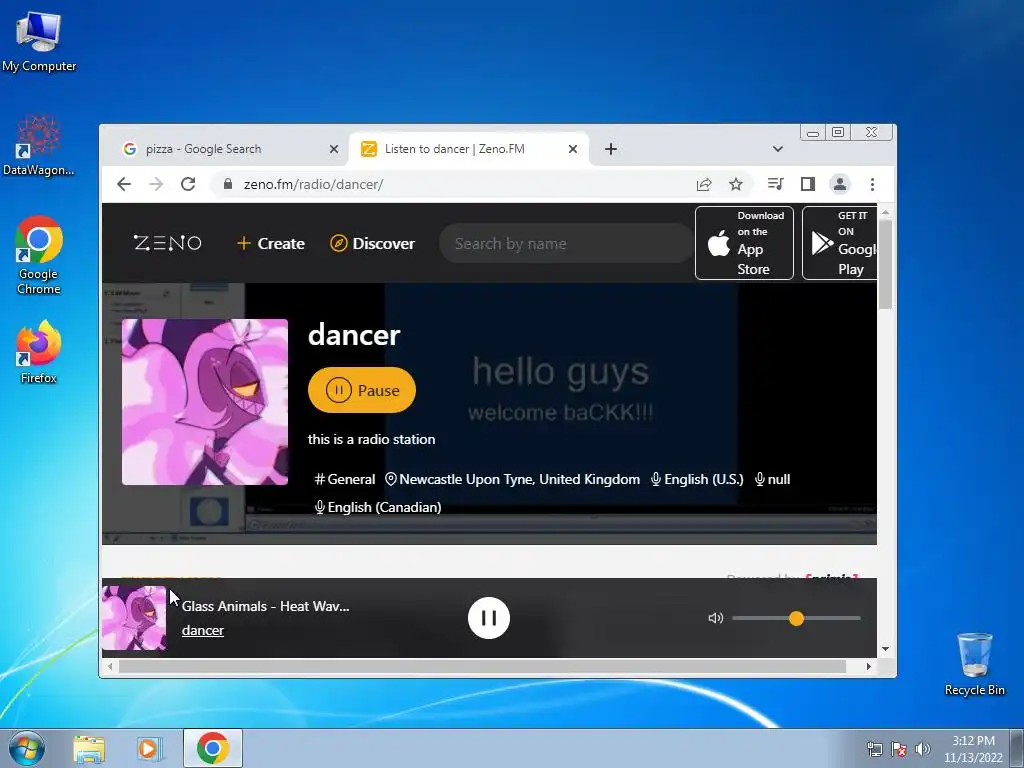Image resolution: width=1024 pixels, height=768 pixels.
Task: Click the horizontal scrollbar left arrow
Action: pyautogui.click(x=110, y=666)
